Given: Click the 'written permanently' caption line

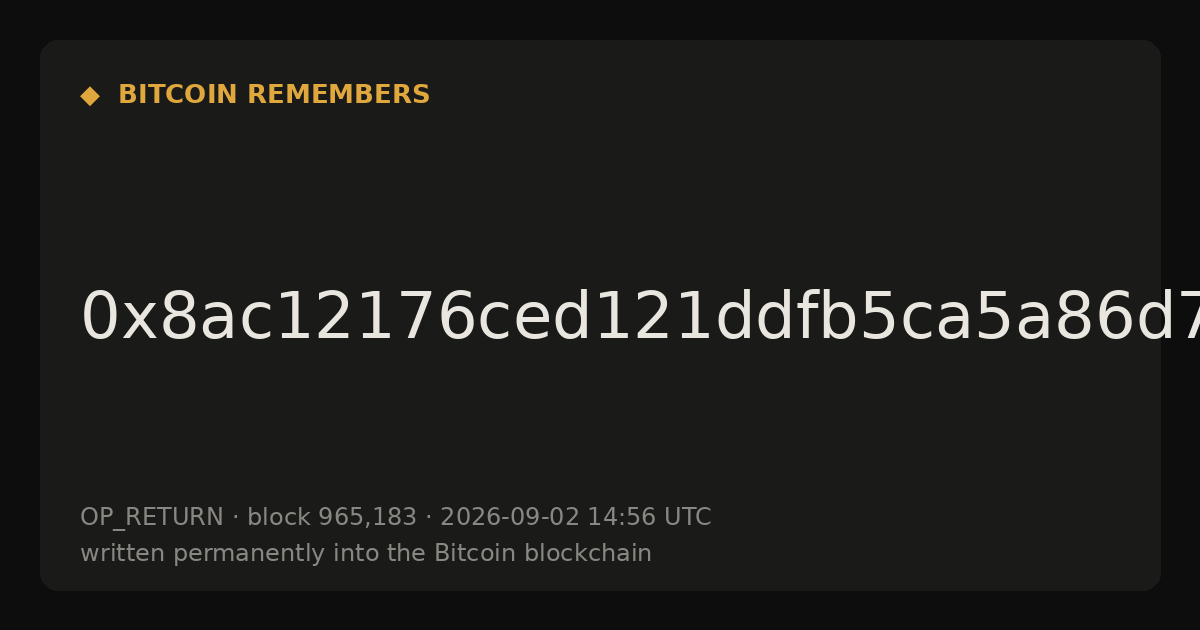Looking at the screenshot, I should (366, 554).
